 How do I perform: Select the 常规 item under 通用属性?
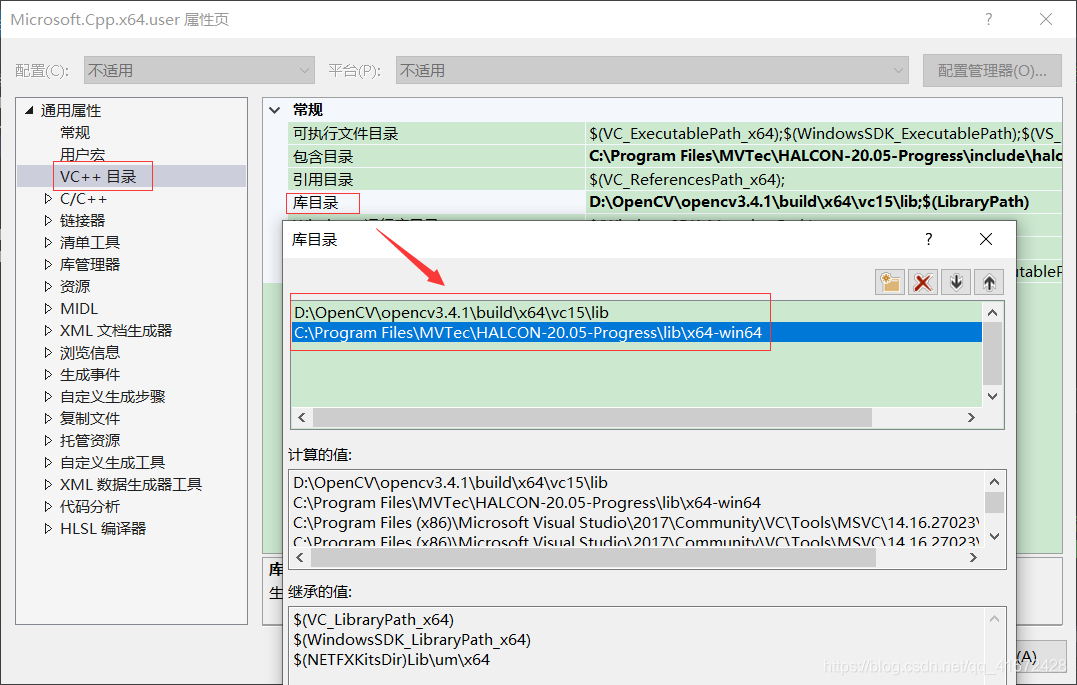[x=74, y=131]
